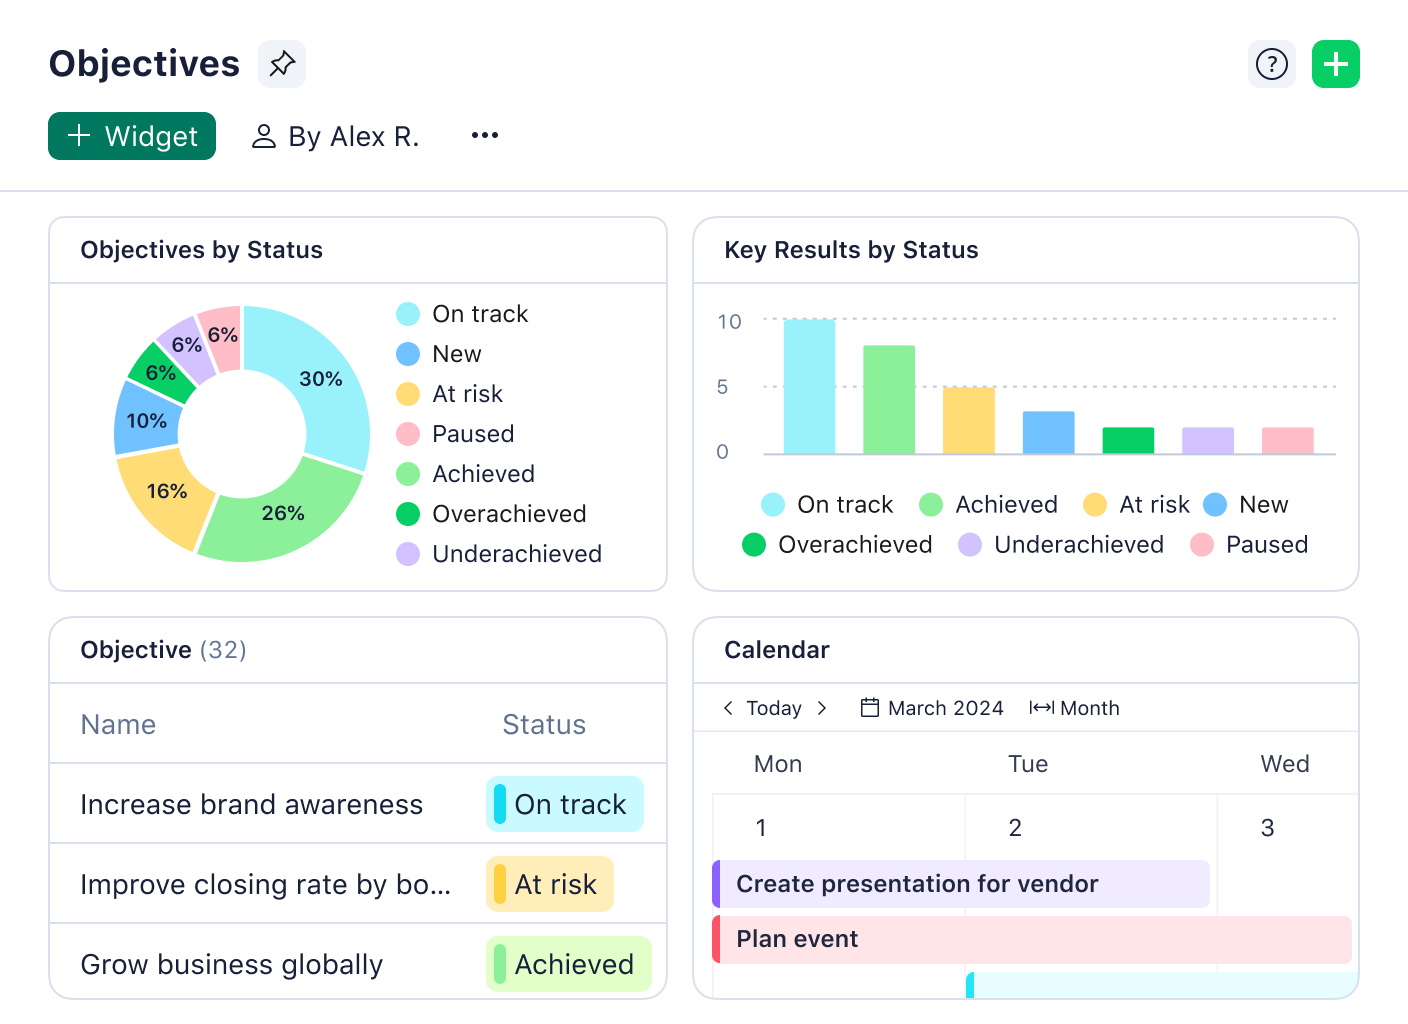Screen dimensions: 1408x1024
Task: Click the Today button in the Calendar
Action: click(774, 707)
